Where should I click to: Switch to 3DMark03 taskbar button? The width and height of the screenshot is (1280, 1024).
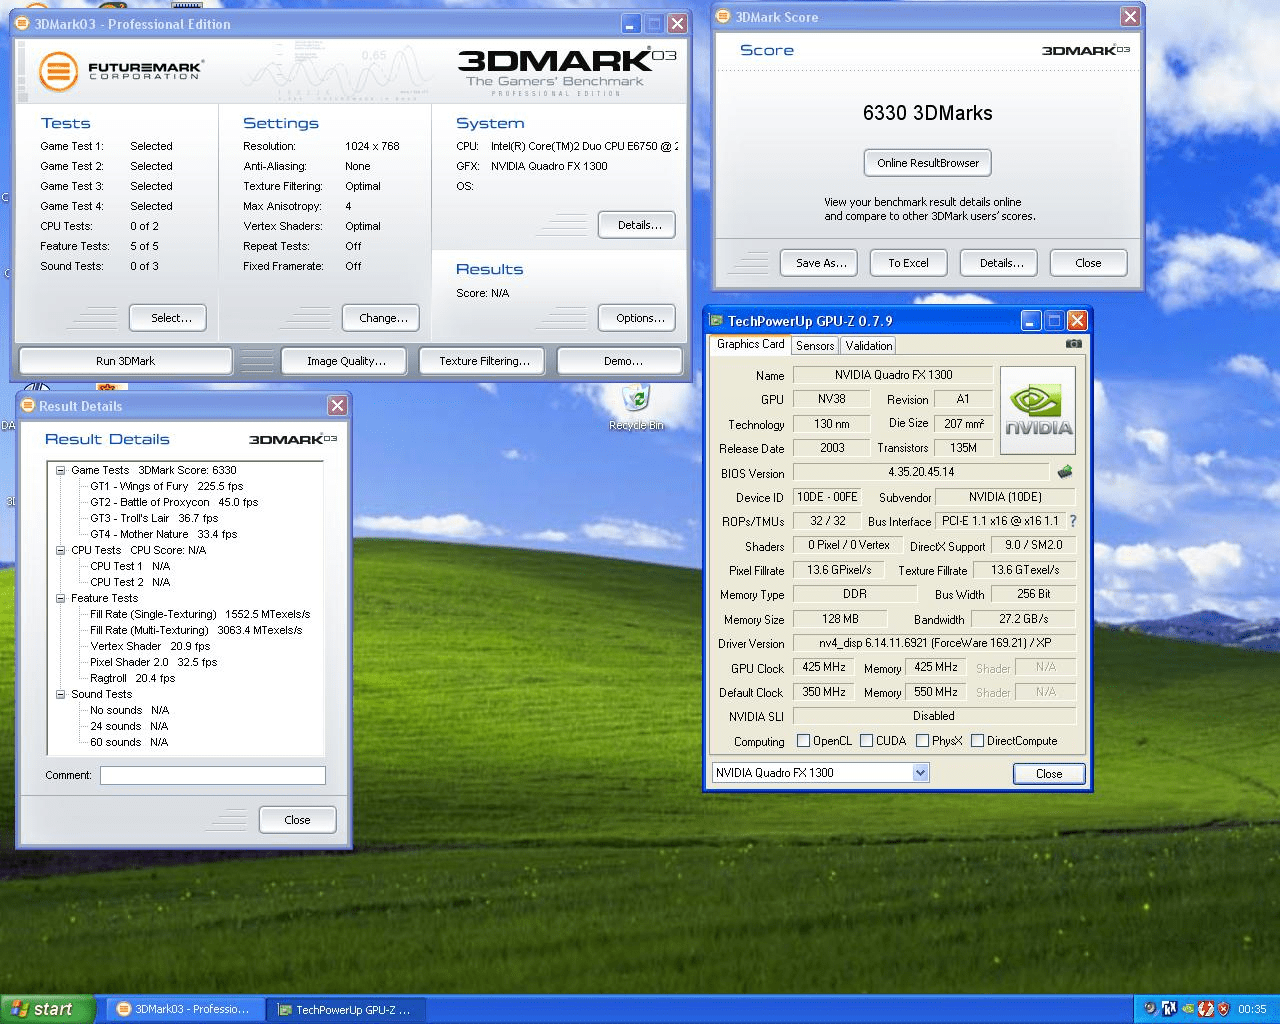point(183,1009)
